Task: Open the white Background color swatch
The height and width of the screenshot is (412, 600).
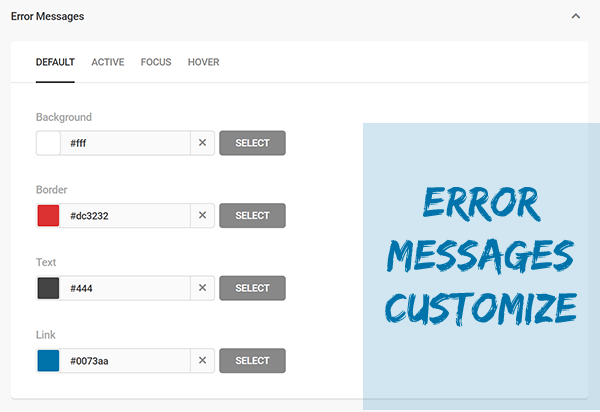Action: point(48,143)
